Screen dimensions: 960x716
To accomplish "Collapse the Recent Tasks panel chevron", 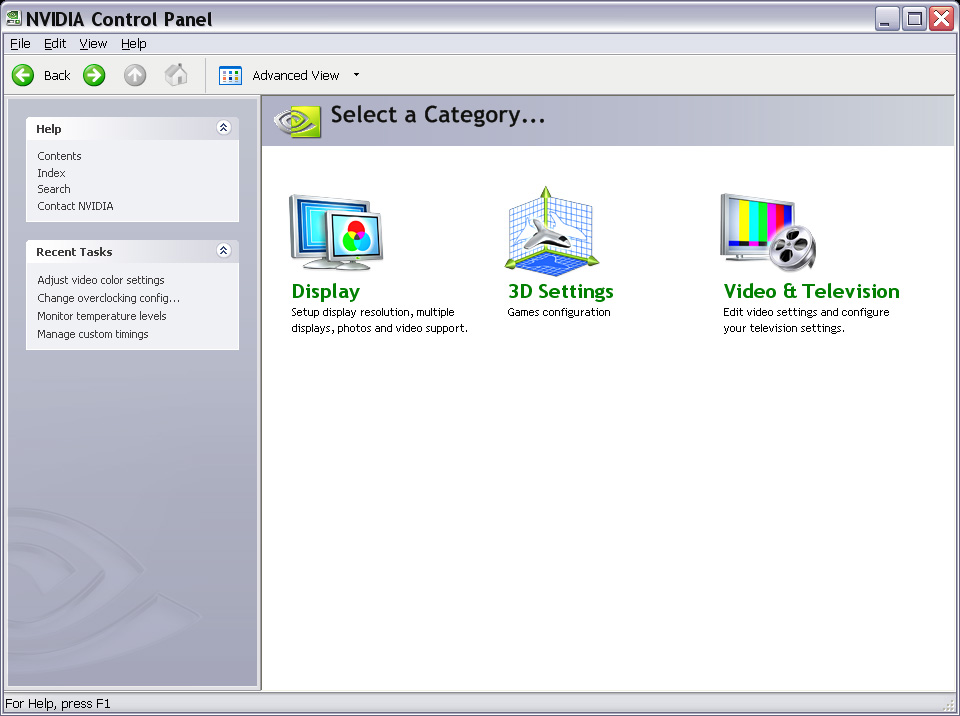I will click(x=223, y=251).
